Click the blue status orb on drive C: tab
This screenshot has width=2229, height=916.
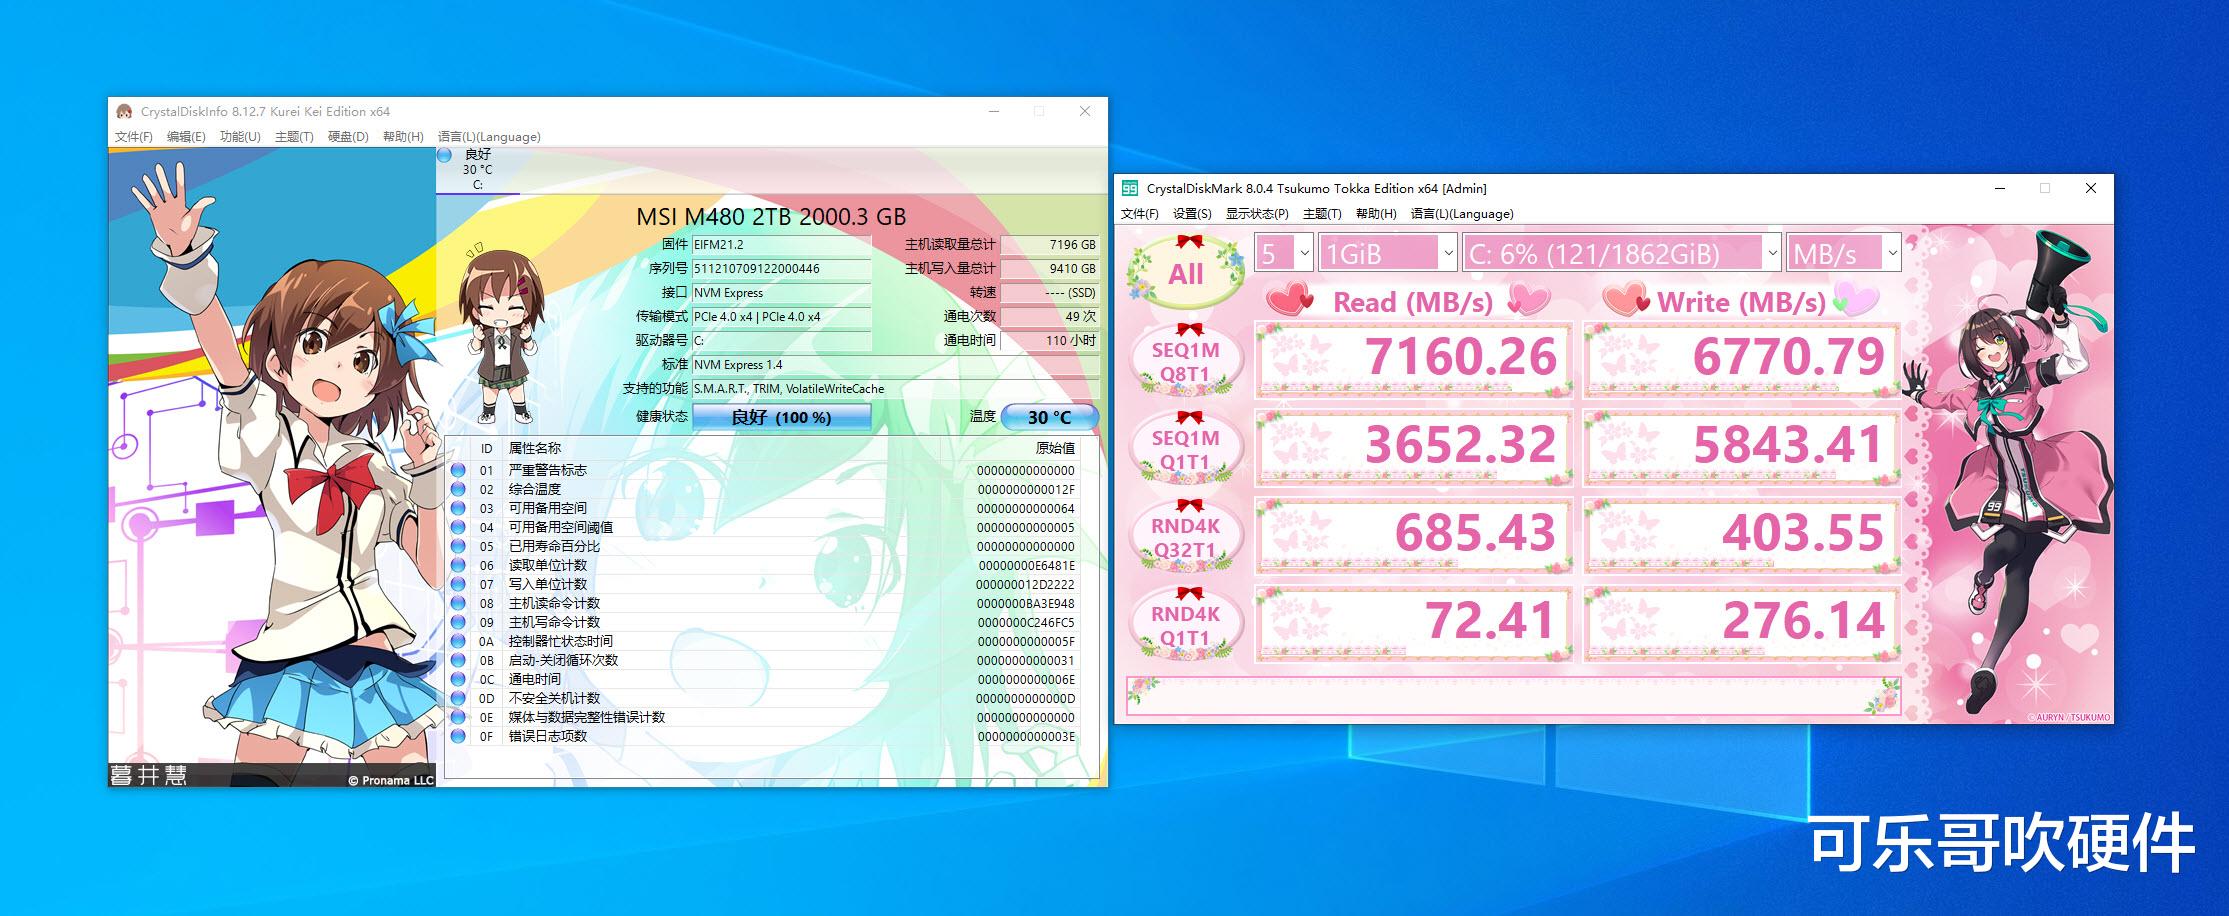(x=444, y=155)
